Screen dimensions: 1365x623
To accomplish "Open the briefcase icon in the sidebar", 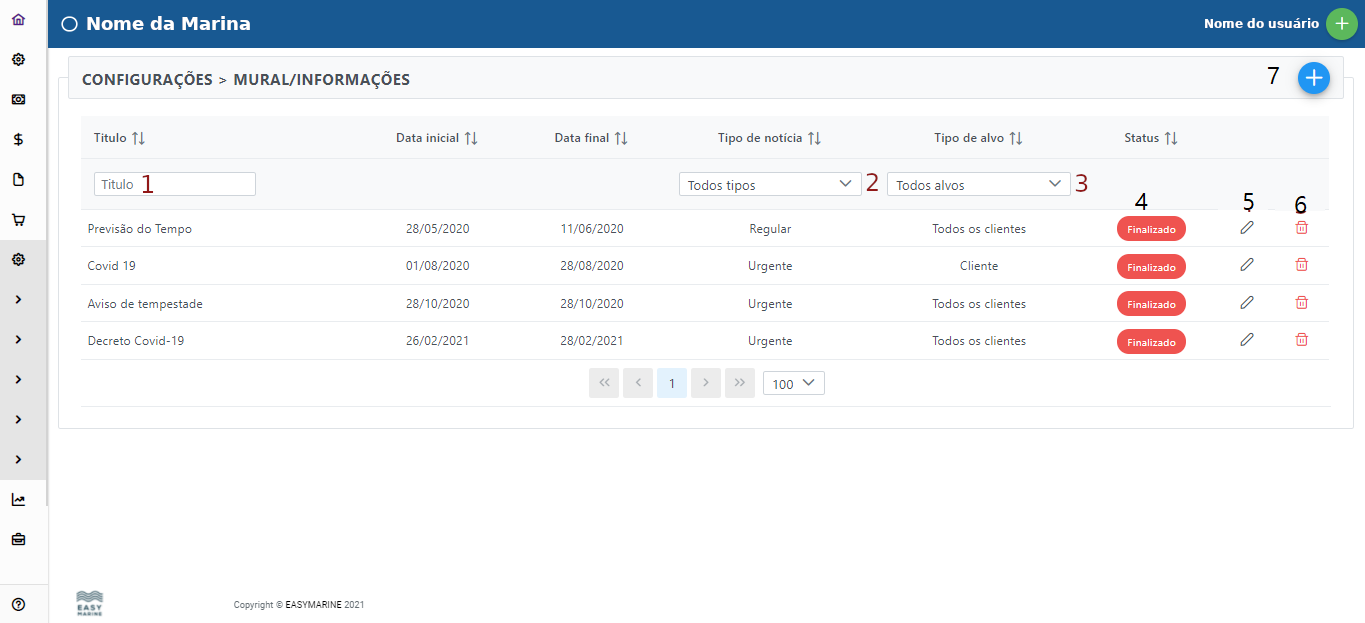I will coord(18,540).
